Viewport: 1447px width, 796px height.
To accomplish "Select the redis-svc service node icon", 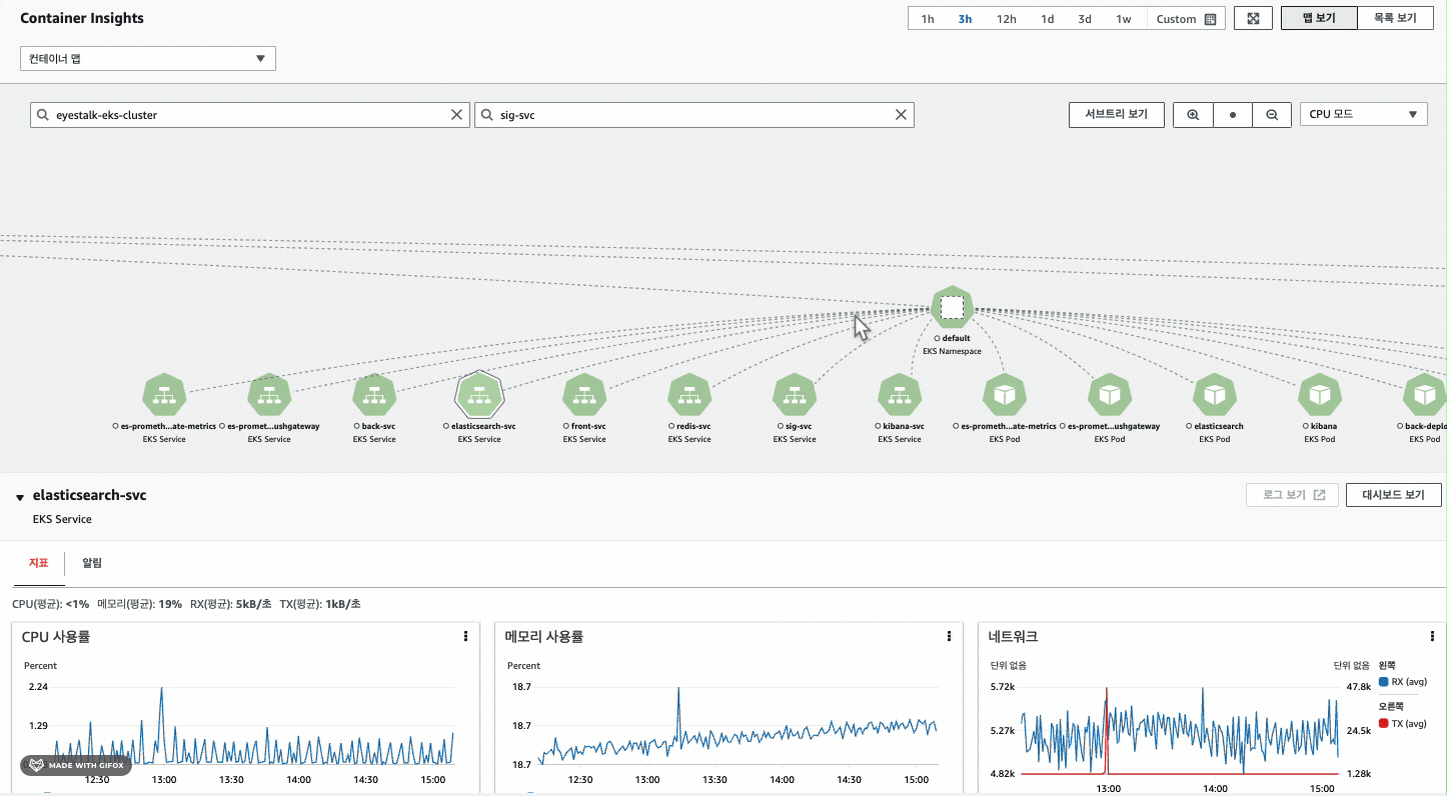I will [690, 395].
